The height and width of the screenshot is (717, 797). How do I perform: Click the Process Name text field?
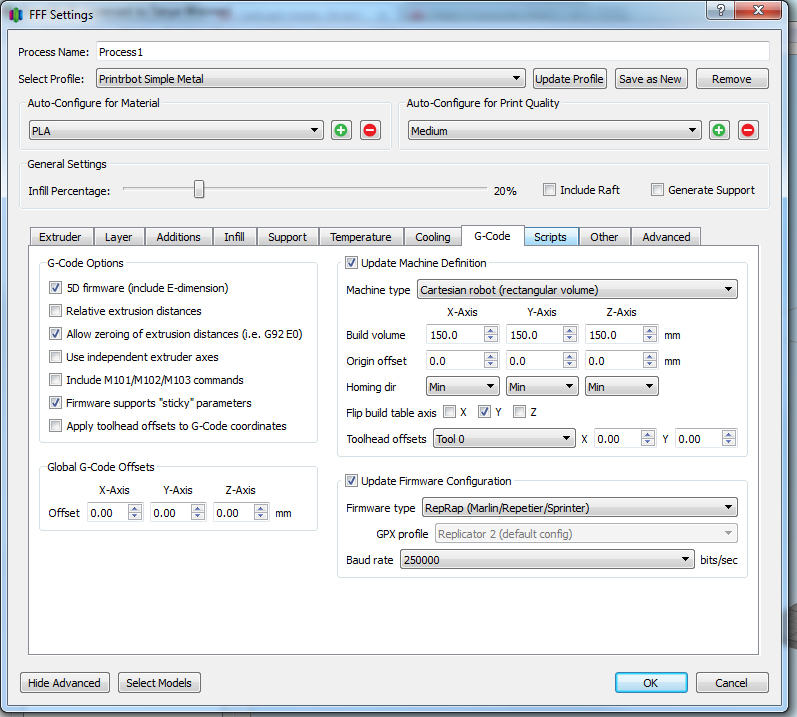(432, 51)
